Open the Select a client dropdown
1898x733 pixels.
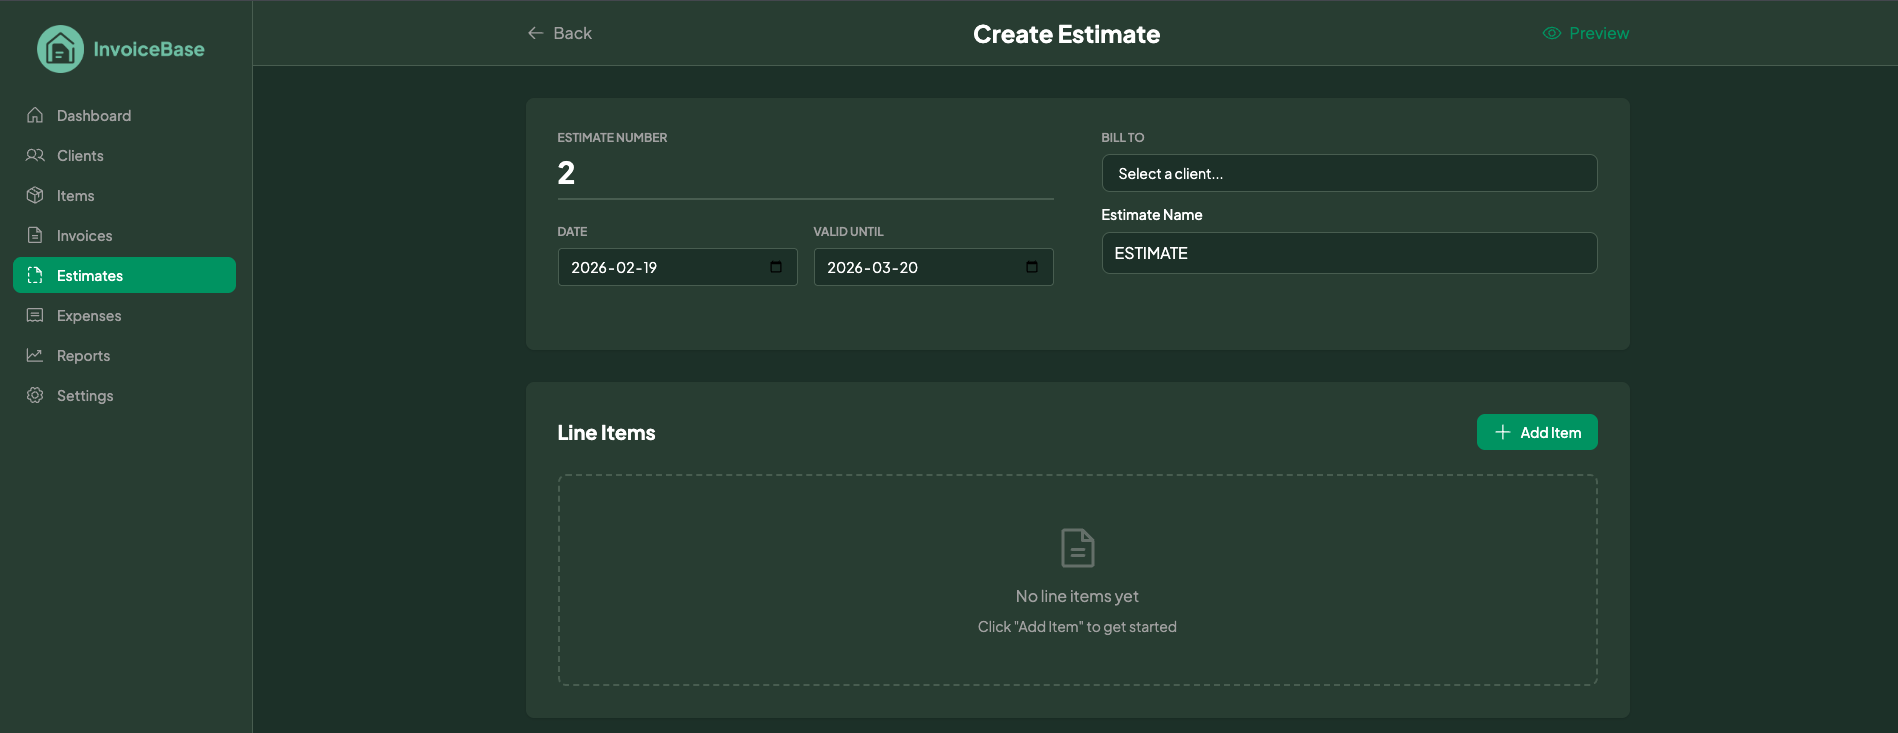(x=1348, y=173)
